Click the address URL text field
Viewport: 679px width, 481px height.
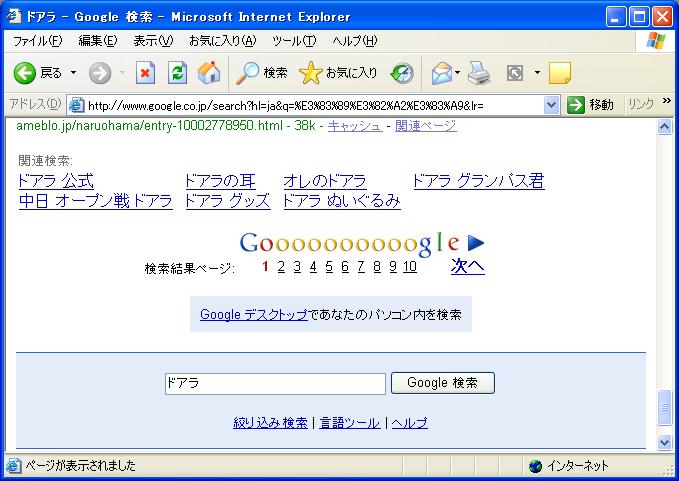click(314, 106)
